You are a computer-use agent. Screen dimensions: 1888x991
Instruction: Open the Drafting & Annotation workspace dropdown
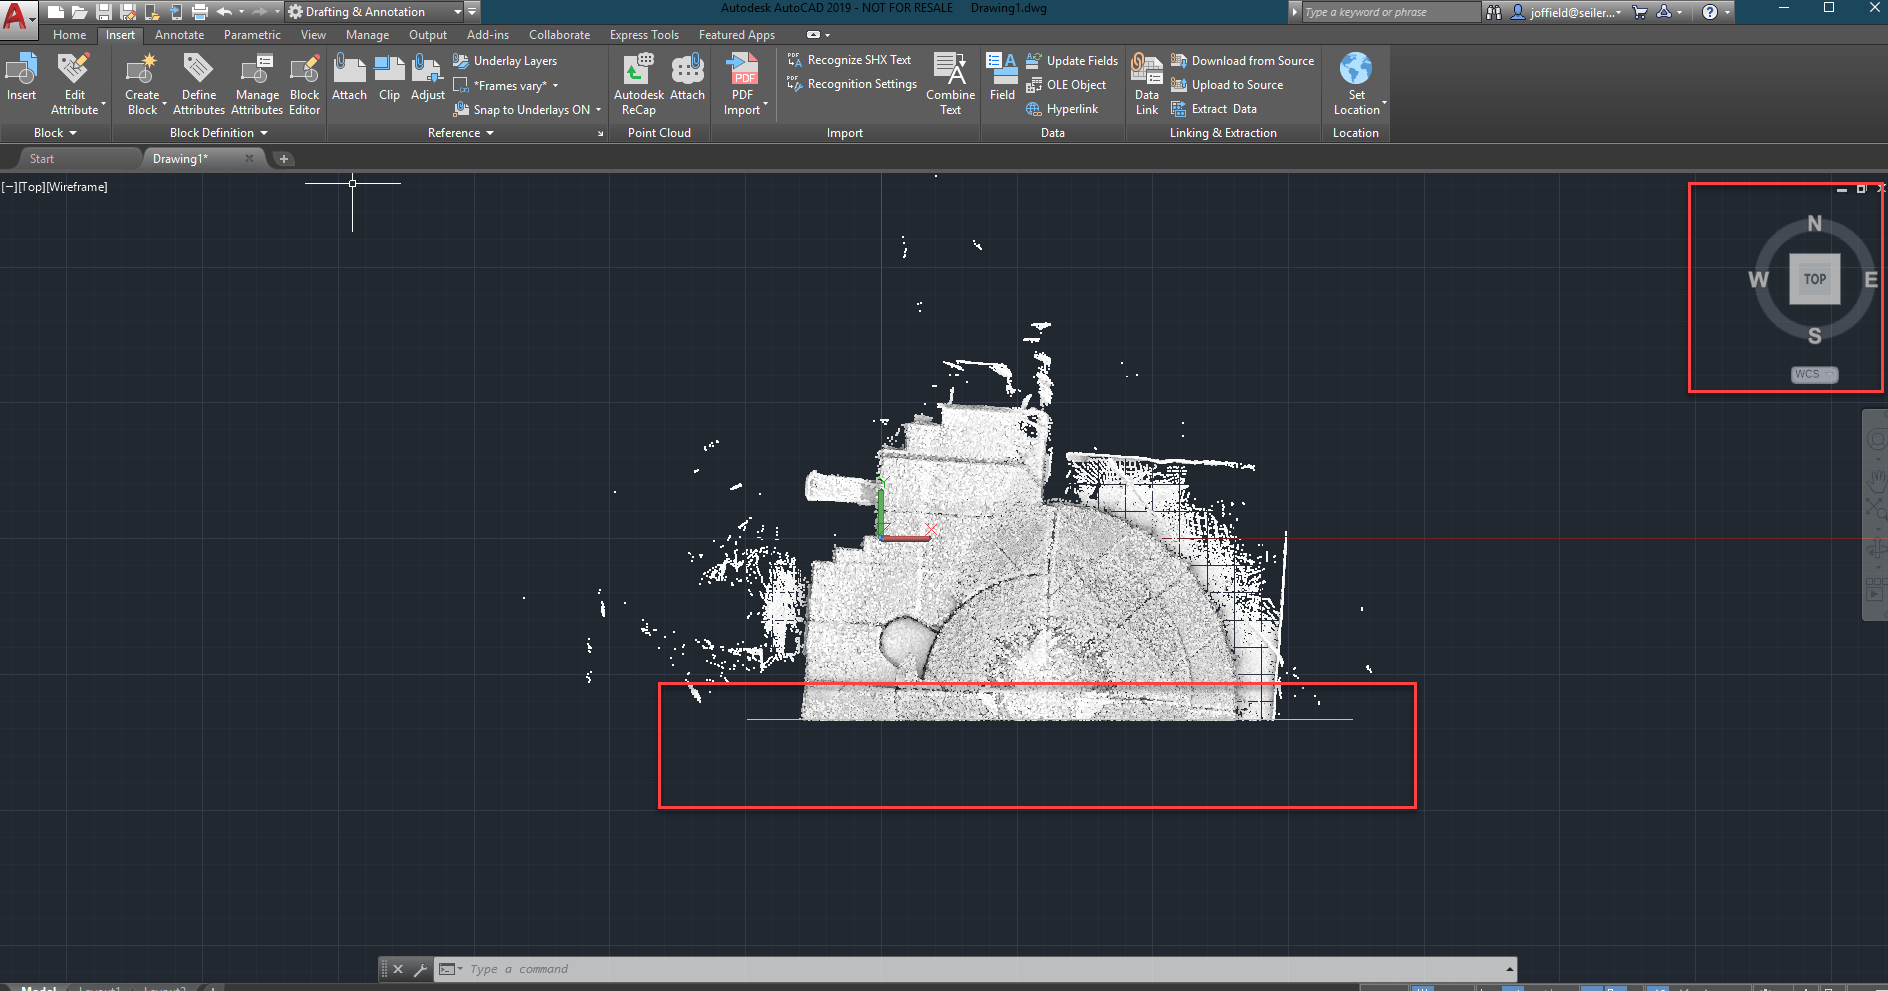458,12
